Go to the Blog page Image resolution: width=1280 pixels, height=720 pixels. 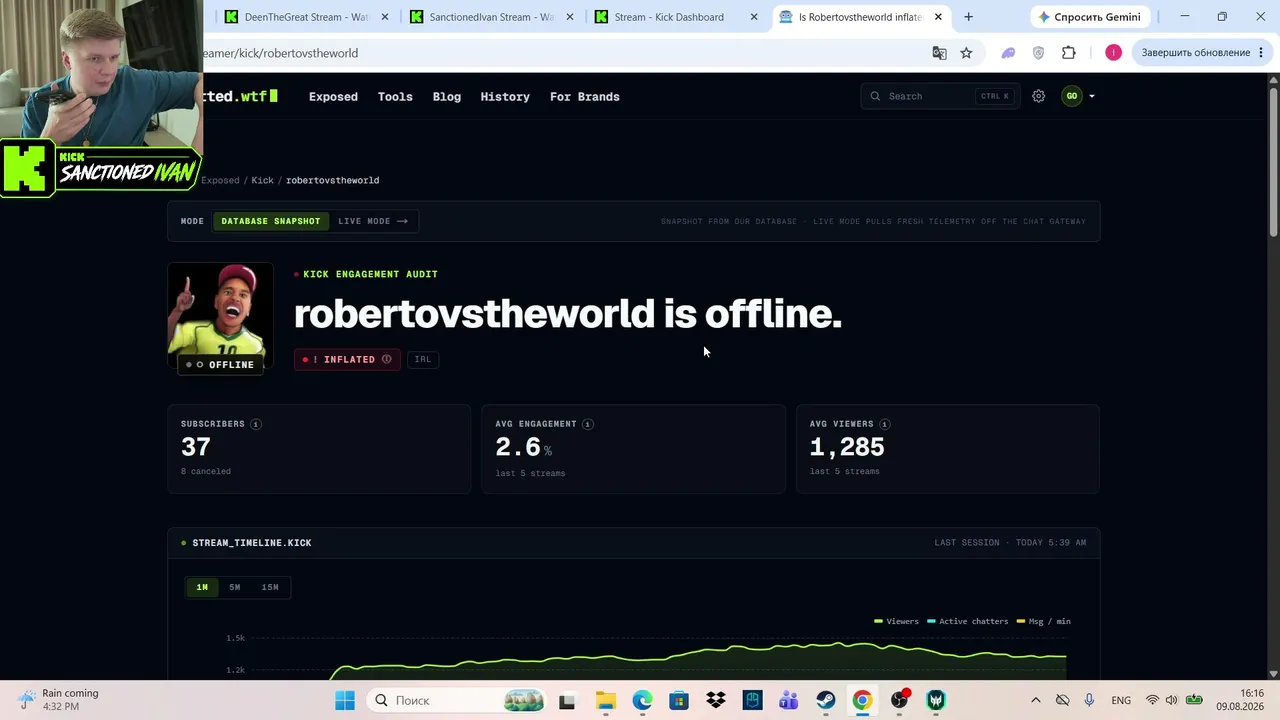pyautogui.click(x=447, y=97)
